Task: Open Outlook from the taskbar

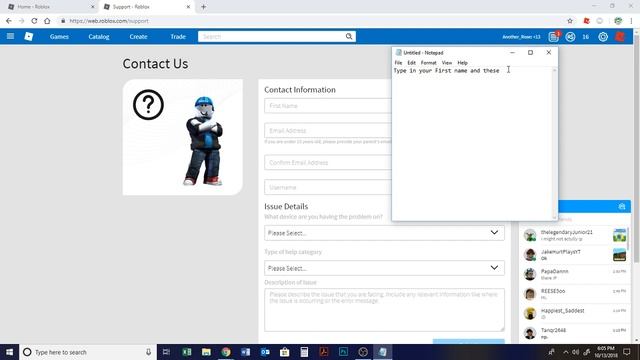Action: 265,352
